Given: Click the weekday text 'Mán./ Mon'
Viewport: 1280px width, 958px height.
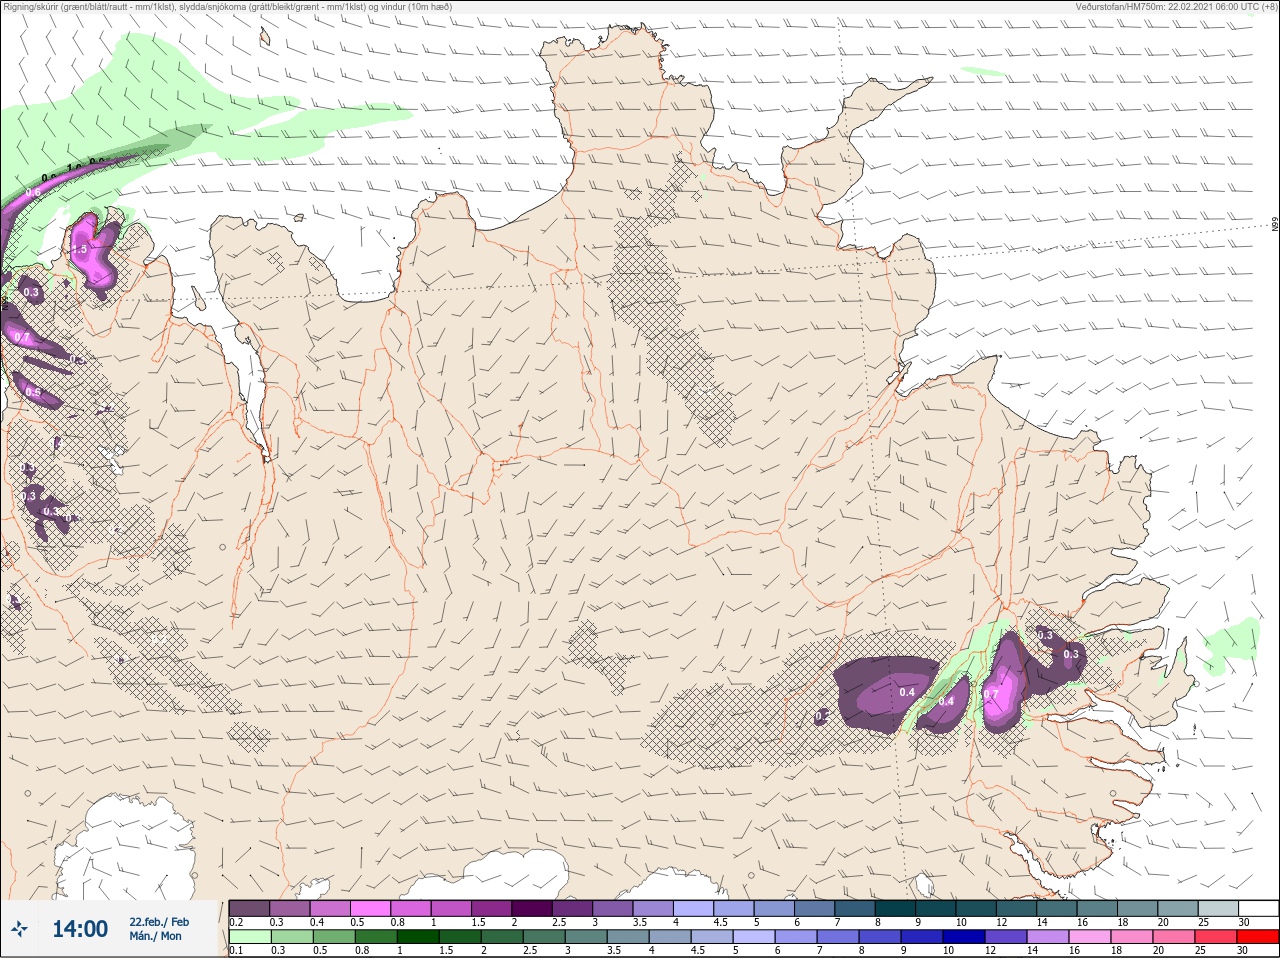Looking at the screenshot, I should (x=156, y=936).
